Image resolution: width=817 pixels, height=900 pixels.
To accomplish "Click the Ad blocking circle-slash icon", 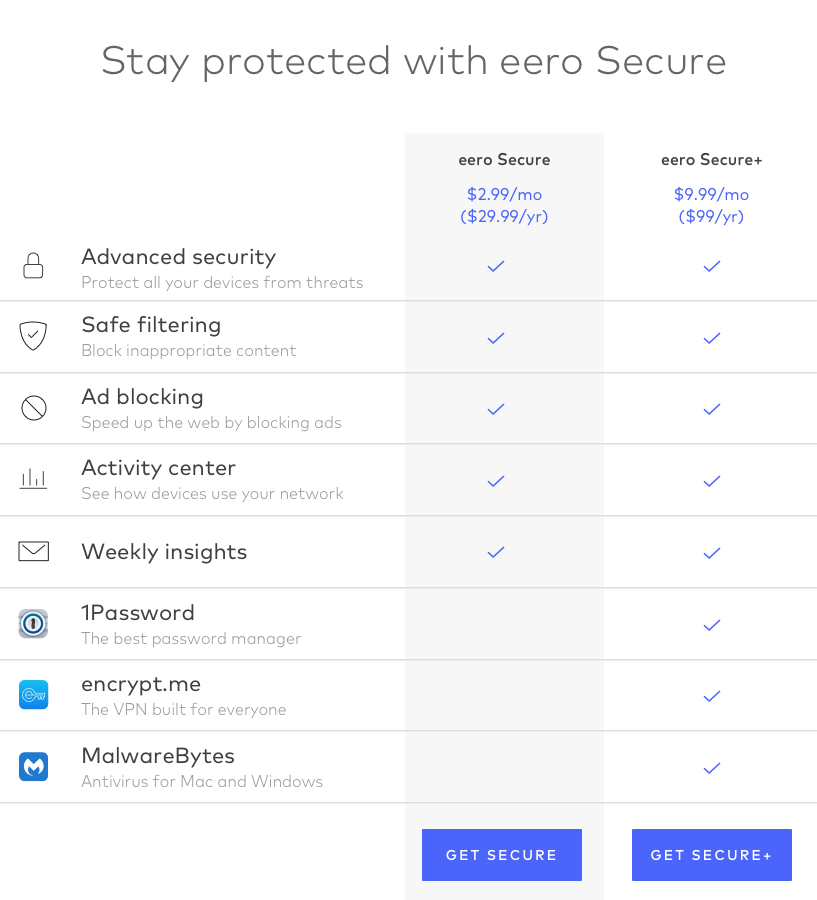I will (x=33, y=408).
